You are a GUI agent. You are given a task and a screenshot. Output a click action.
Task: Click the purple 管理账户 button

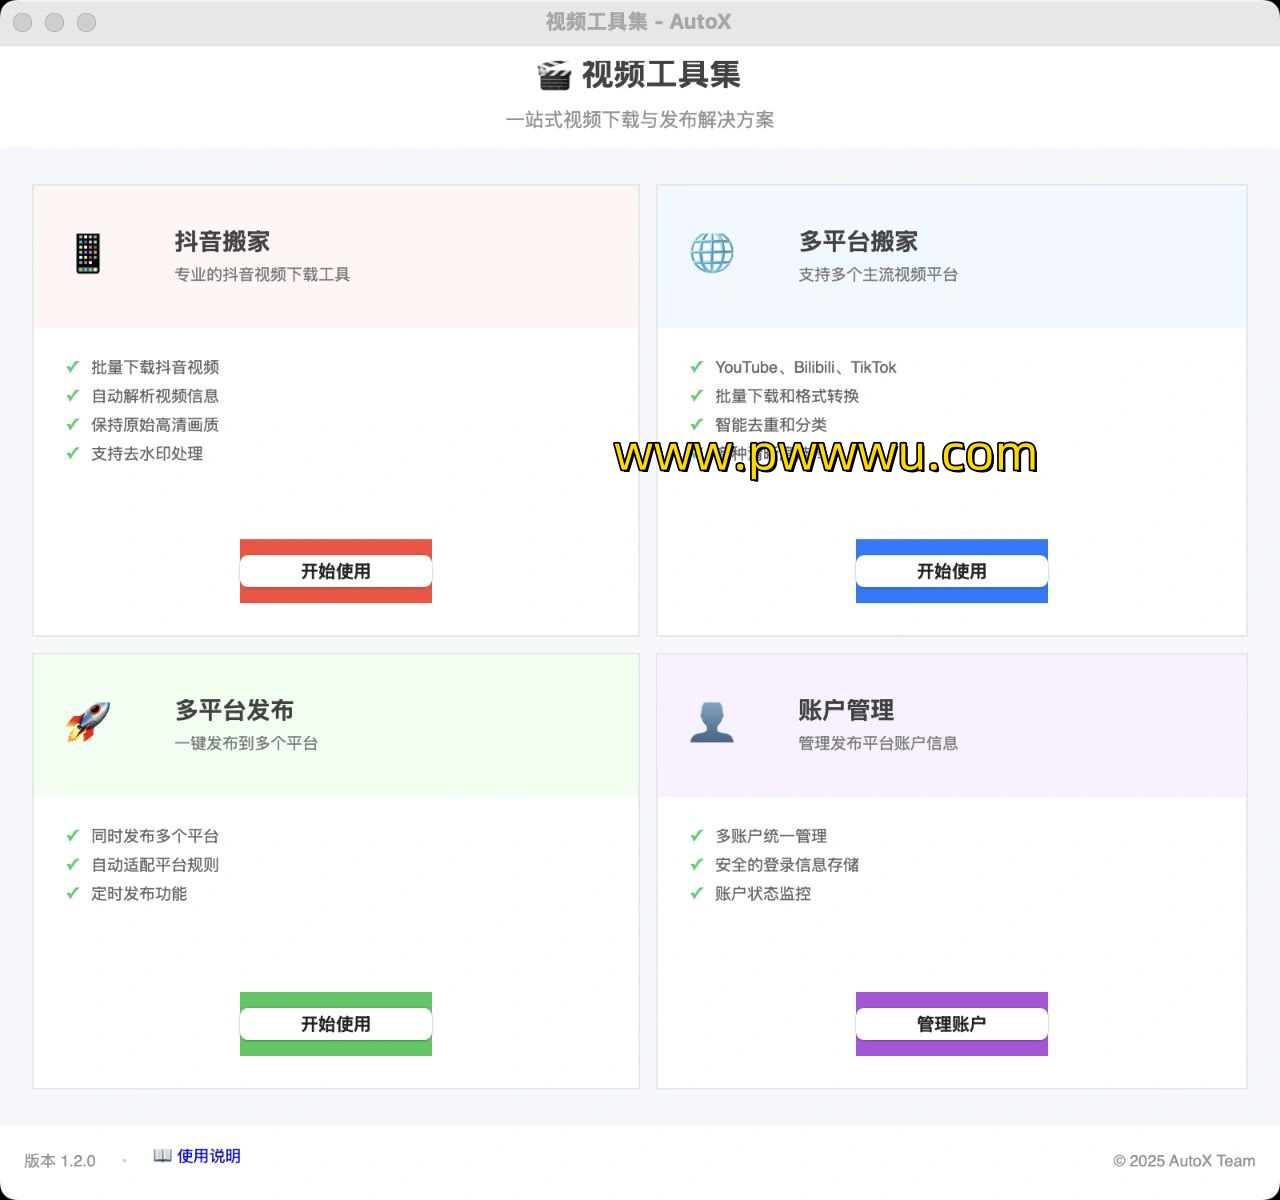[x=952, y=1024]
